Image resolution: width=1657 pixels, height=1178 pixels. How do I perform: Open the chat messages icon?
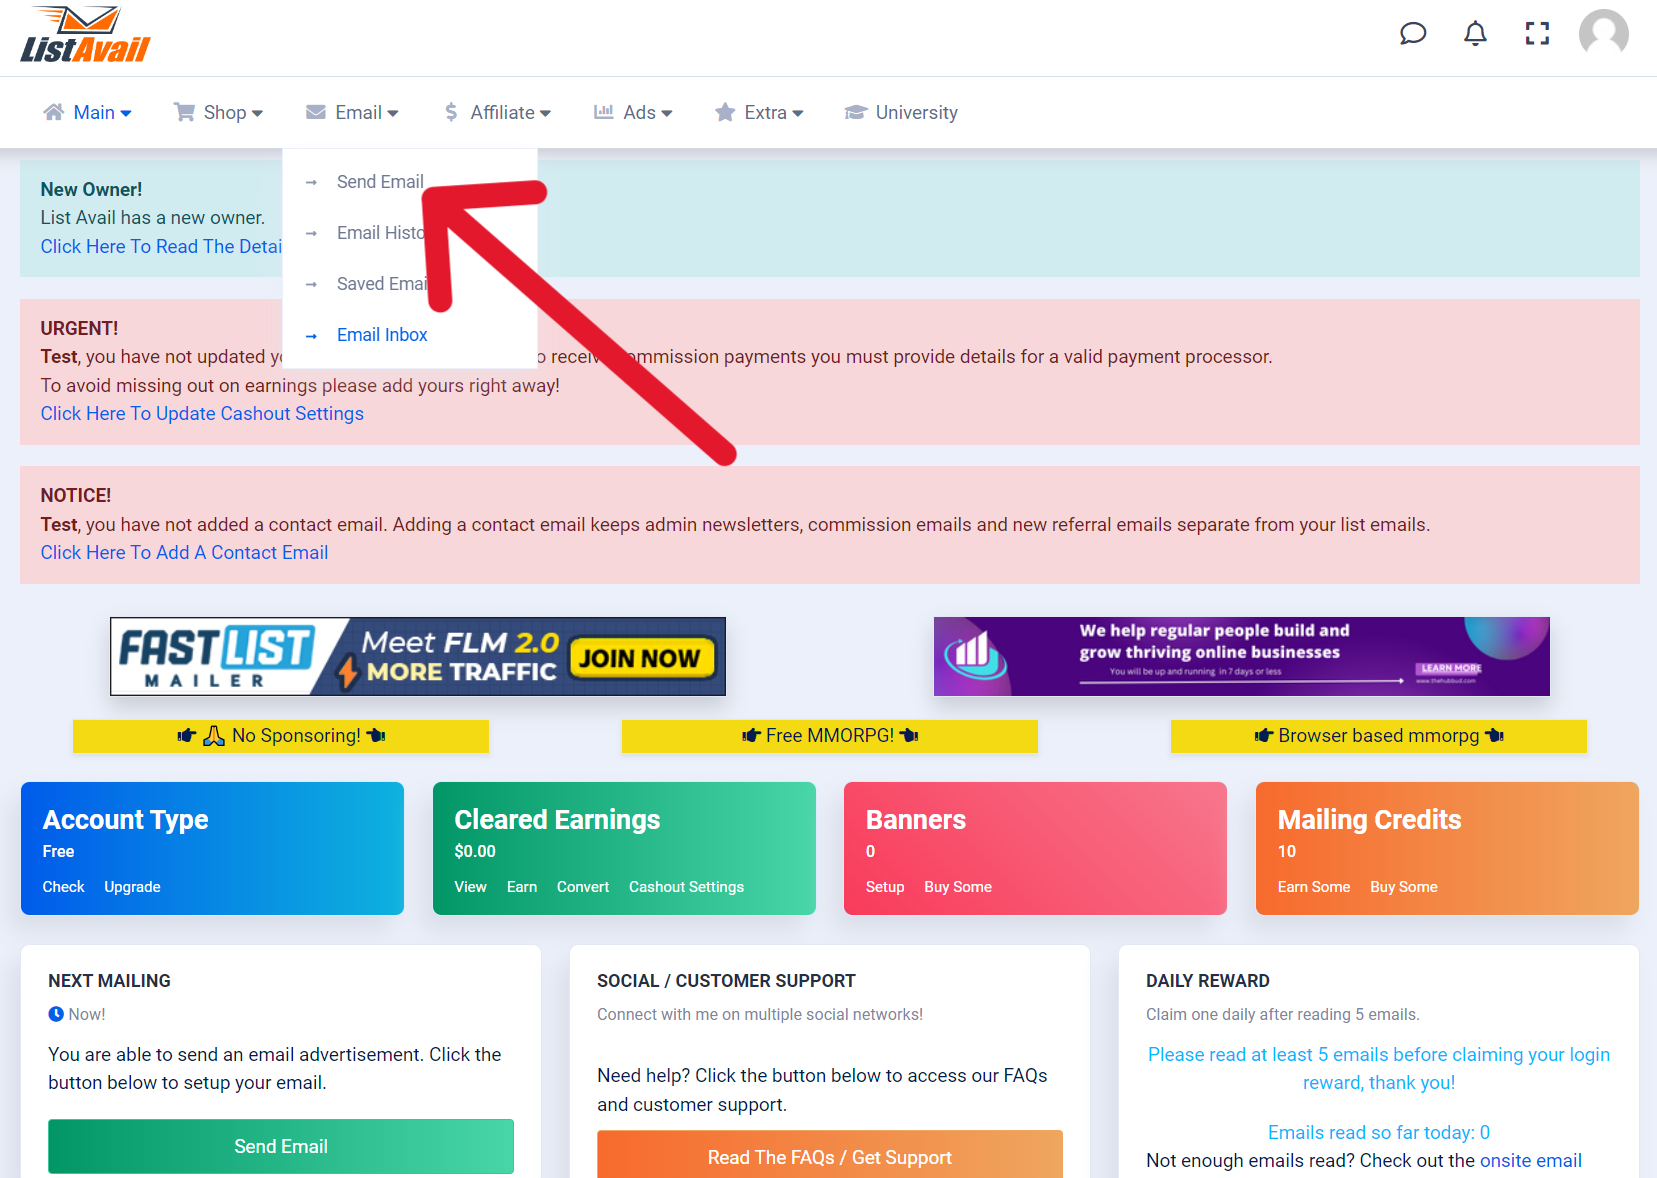click(1412, 34)
